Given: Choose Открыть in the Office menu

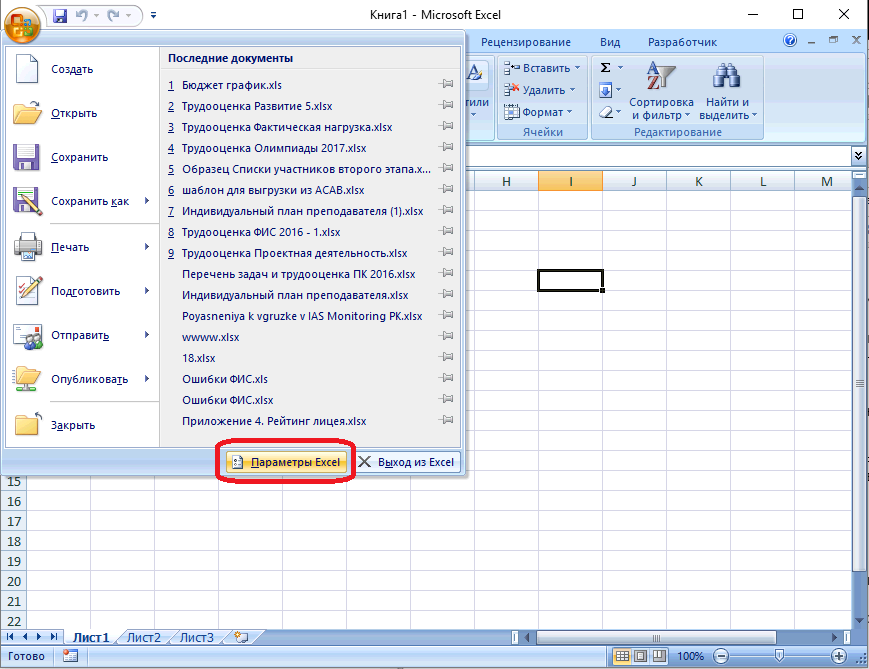Looking at the screenshot, I should pos(83,113).
